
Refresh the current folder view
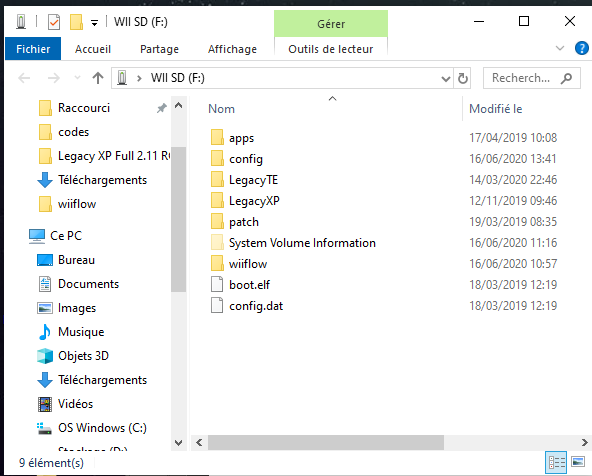coord(462,78)
